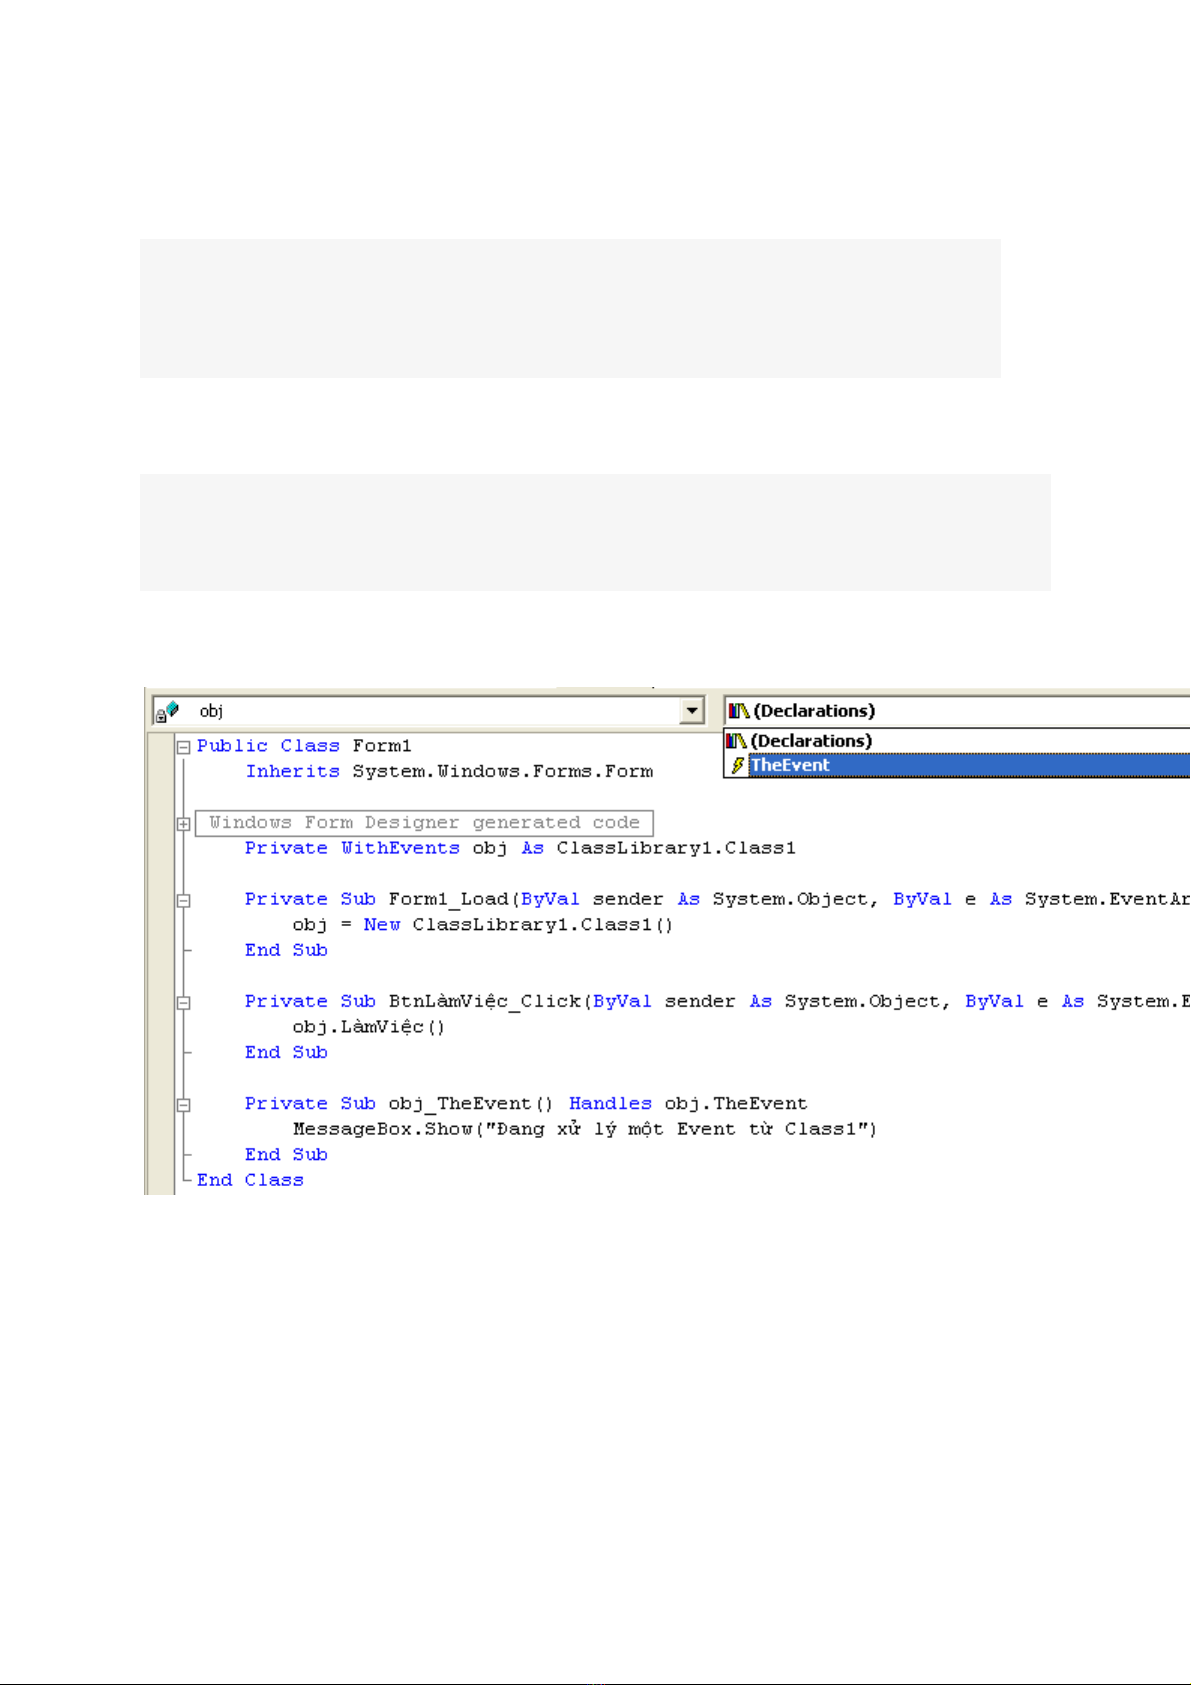Click the declarations icon in dropdown list entry
Image resolution: width=1191 pixels, height=1685 pixels.
pos(737,741)
